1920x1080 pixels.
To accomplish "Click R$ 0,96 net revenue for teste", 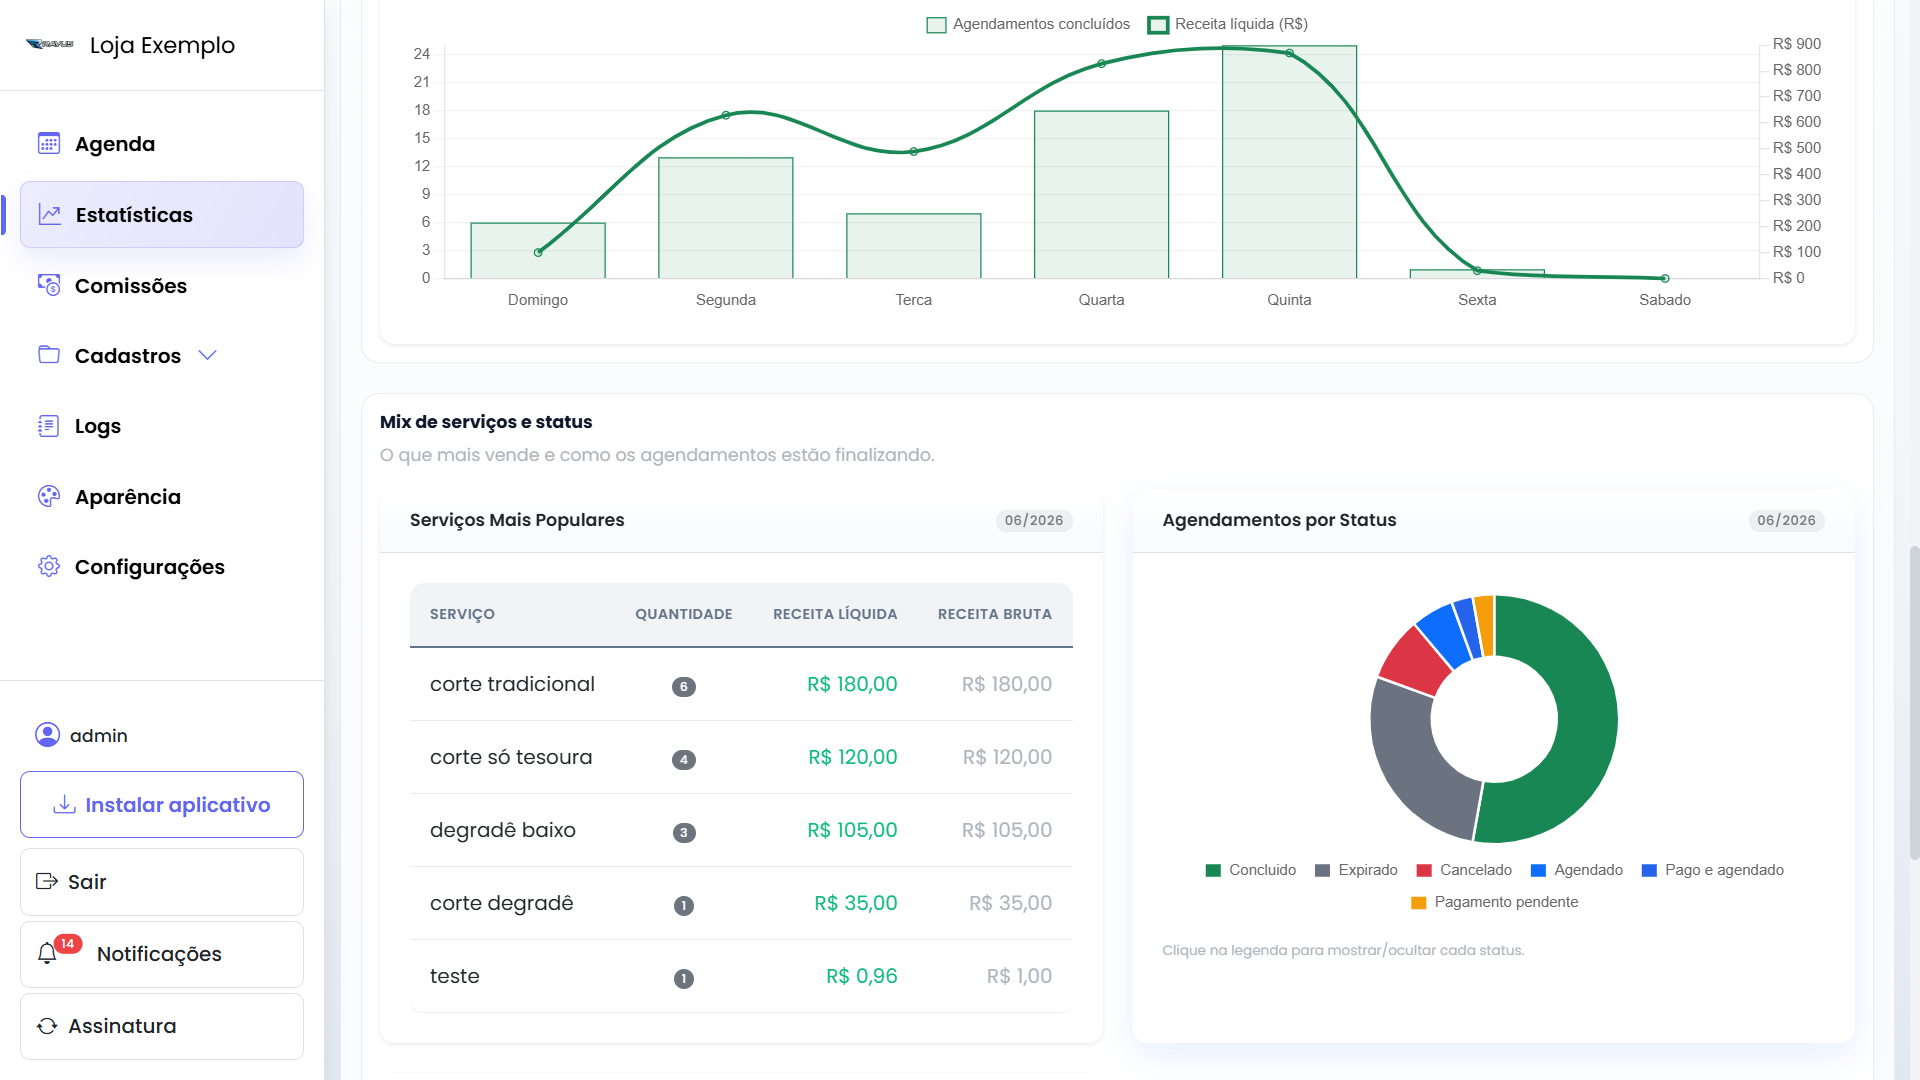I will [862, 976].
